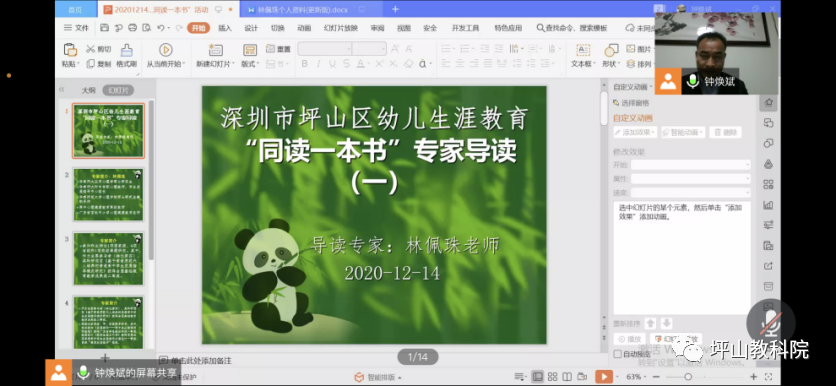Switch to slide sorter view icon
This screenshot has height=386, width=836.
click(x=552, y=376)
